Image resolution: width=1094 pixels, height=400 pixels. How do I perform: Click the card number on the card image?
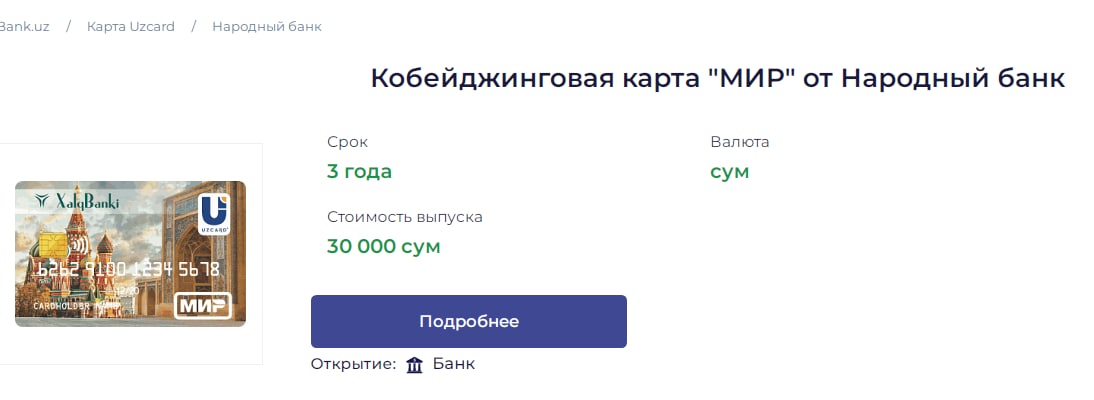128,269
